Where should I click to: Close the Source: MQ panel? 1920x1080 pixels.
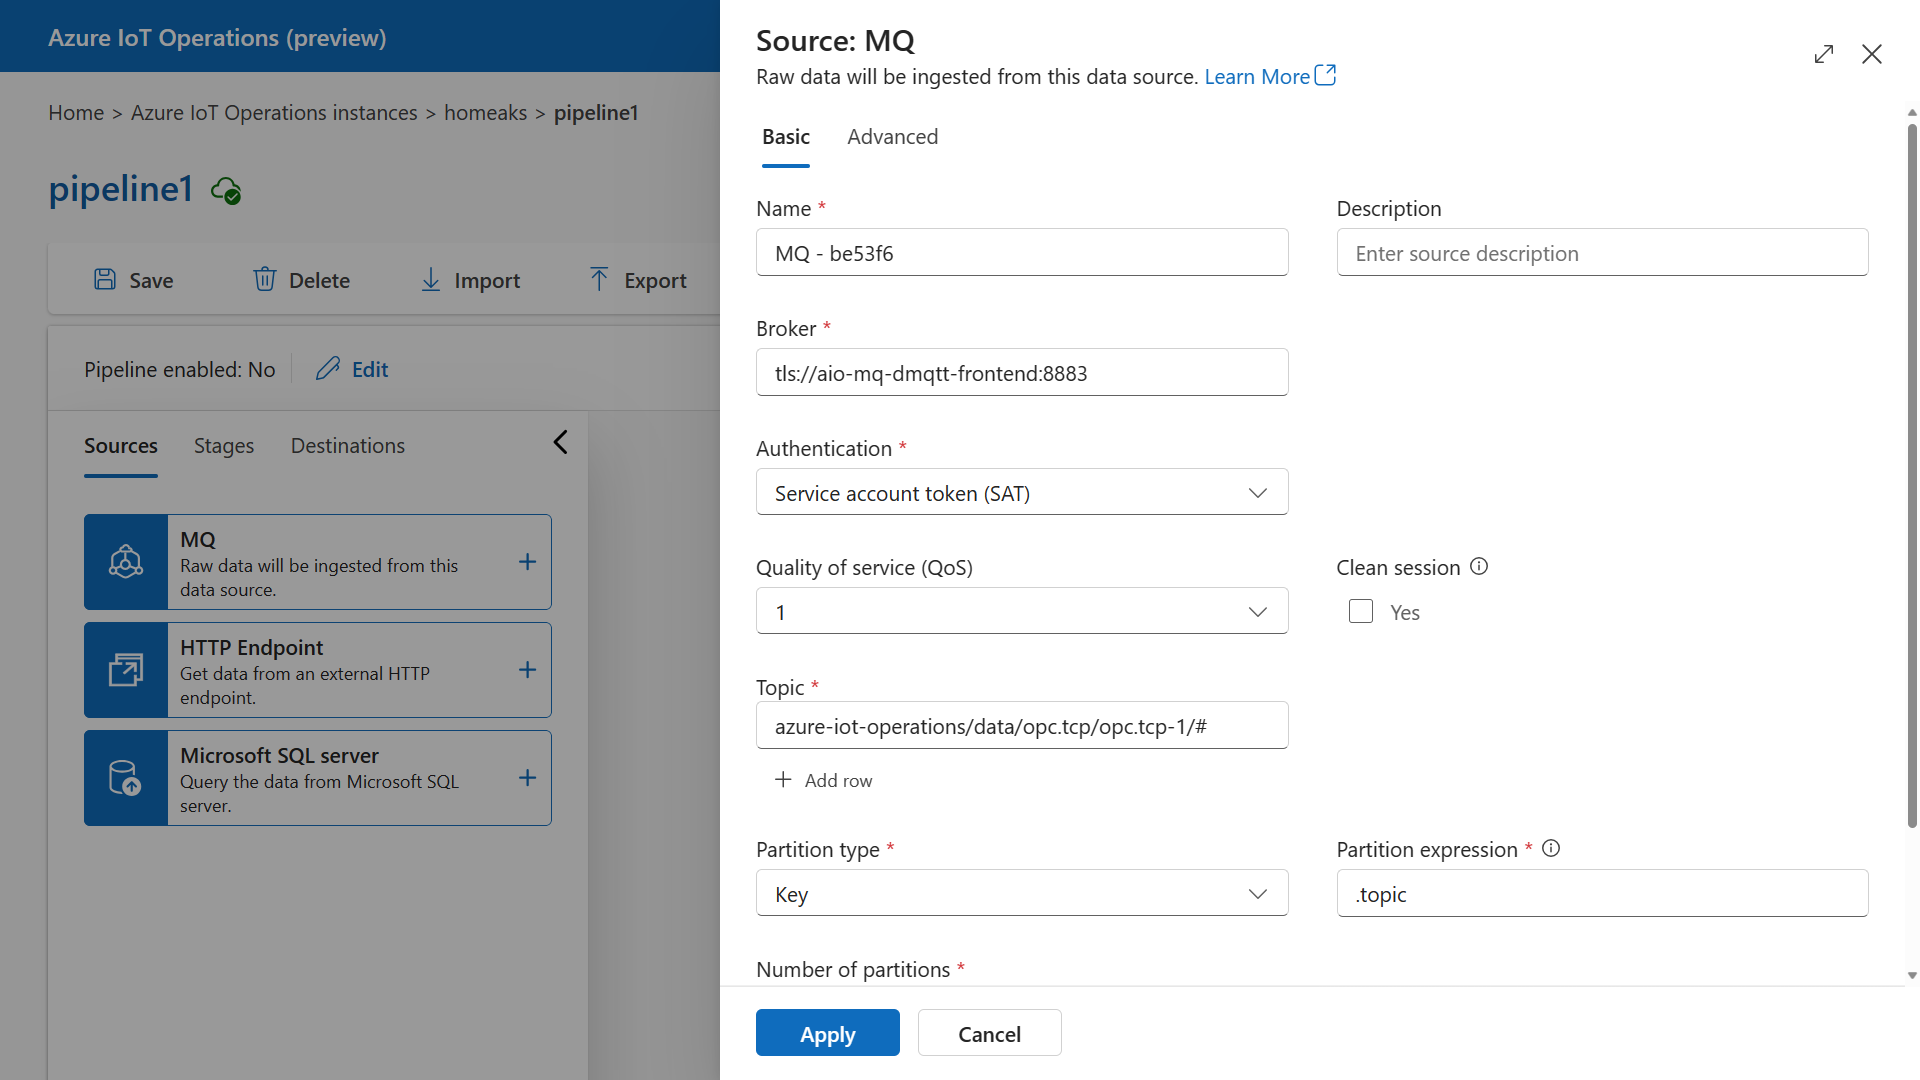point(1872,54)
